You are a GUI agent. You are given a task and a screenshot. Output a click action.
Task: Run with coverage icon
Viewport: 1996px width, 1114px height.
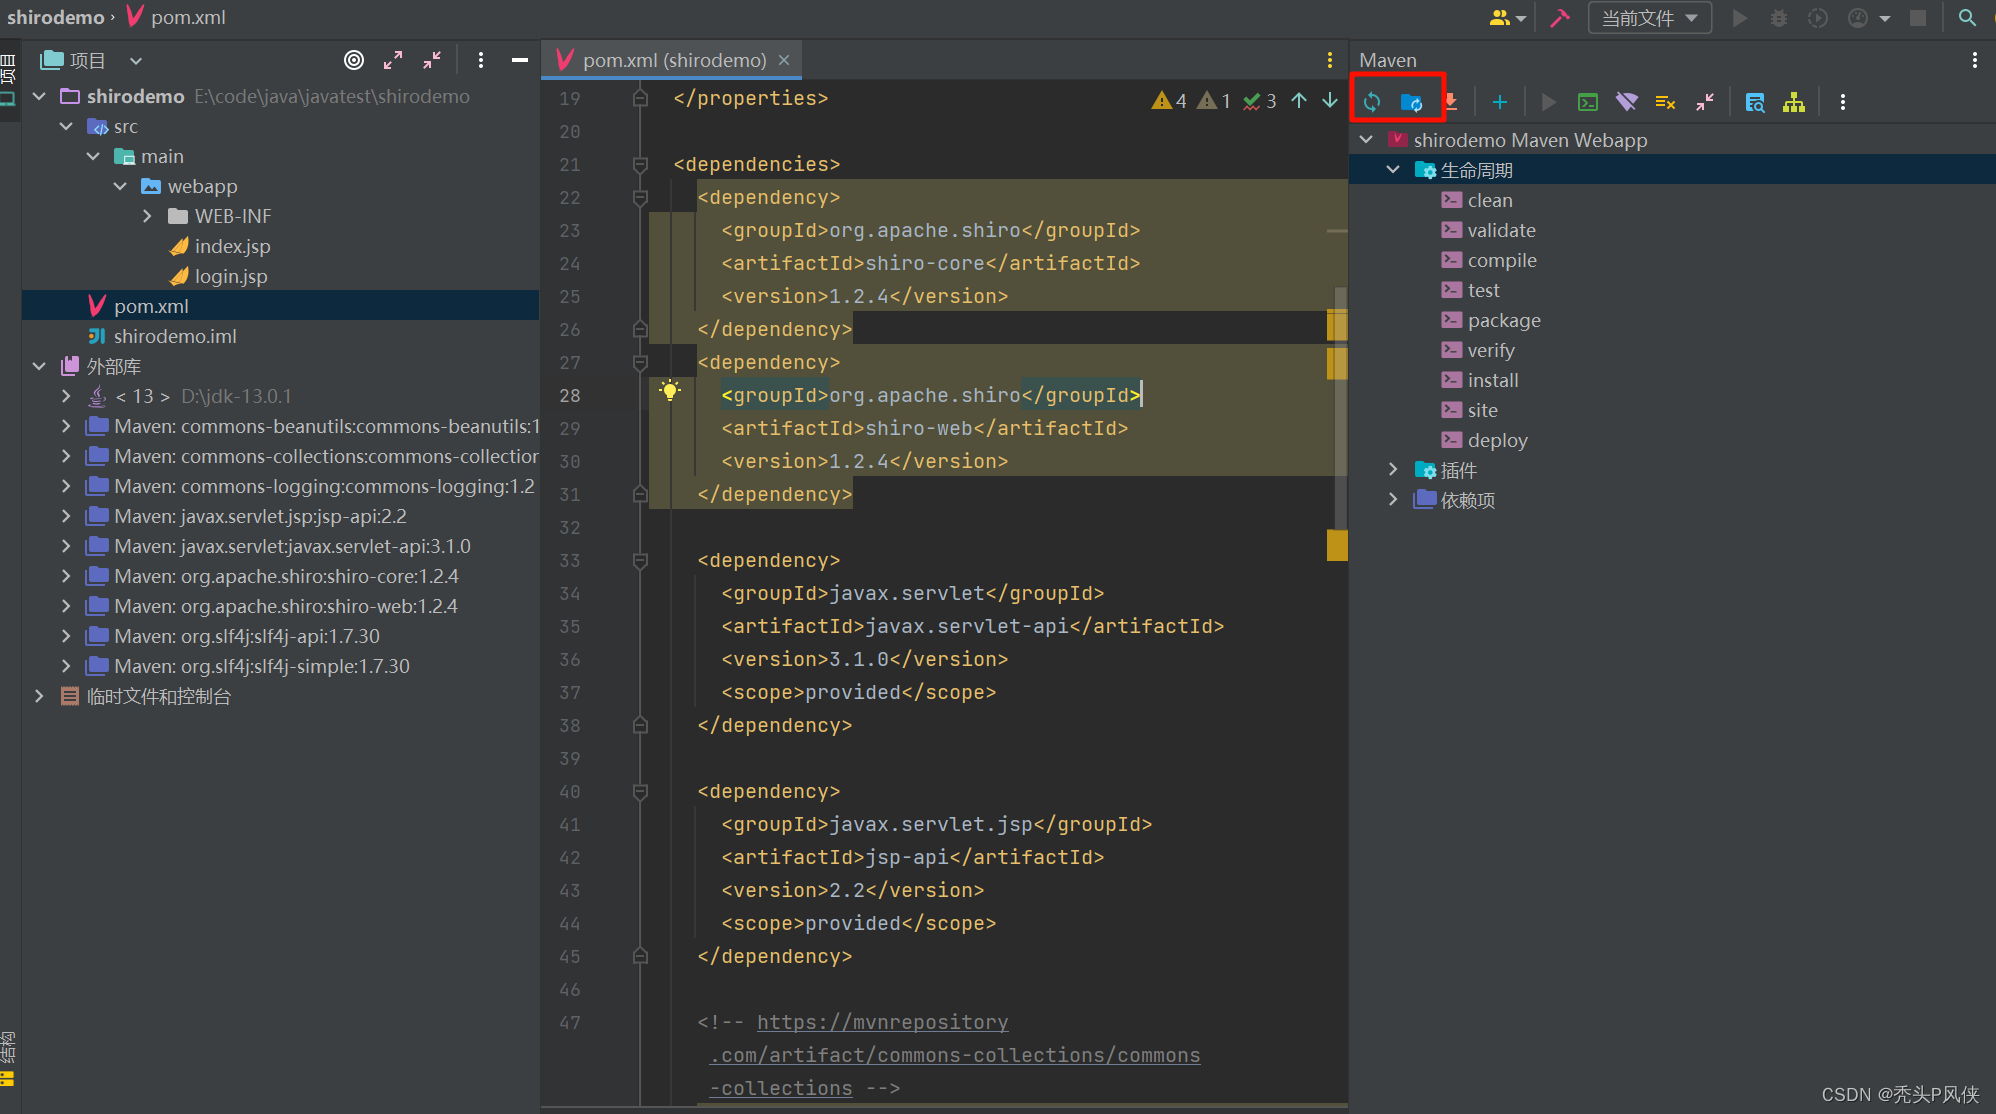(x=1818, y=18)
